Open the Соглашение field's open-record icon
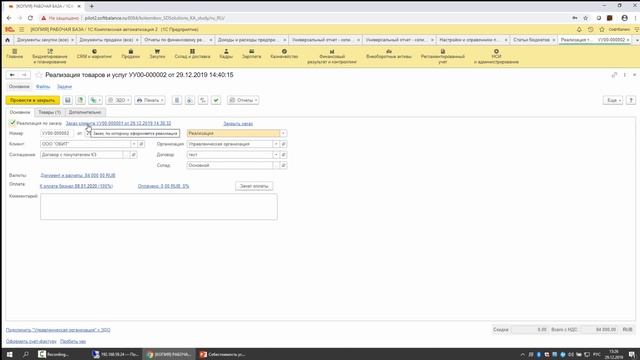This screenshot has width=640, height=360. pos(133,155)
